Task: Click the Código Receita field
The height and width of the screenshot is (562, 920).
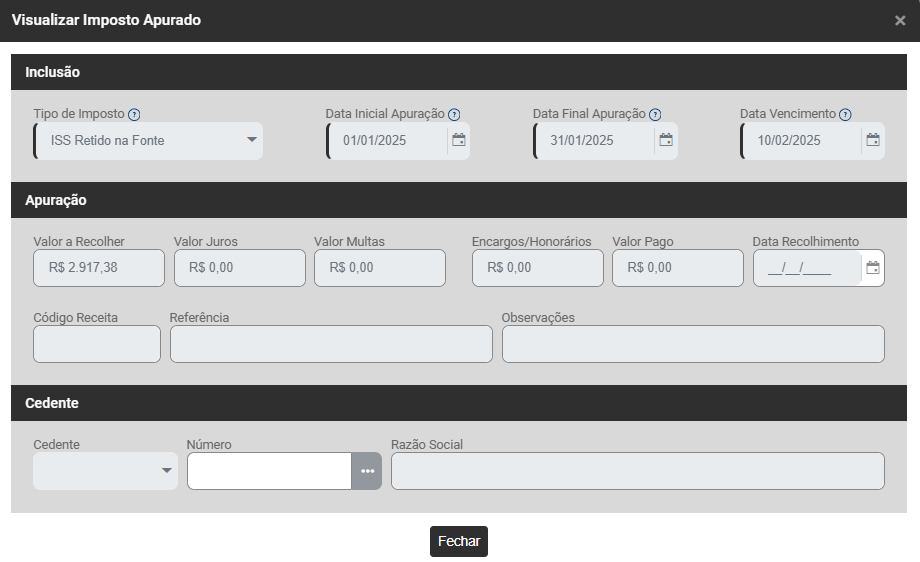Action: point(97,344)
